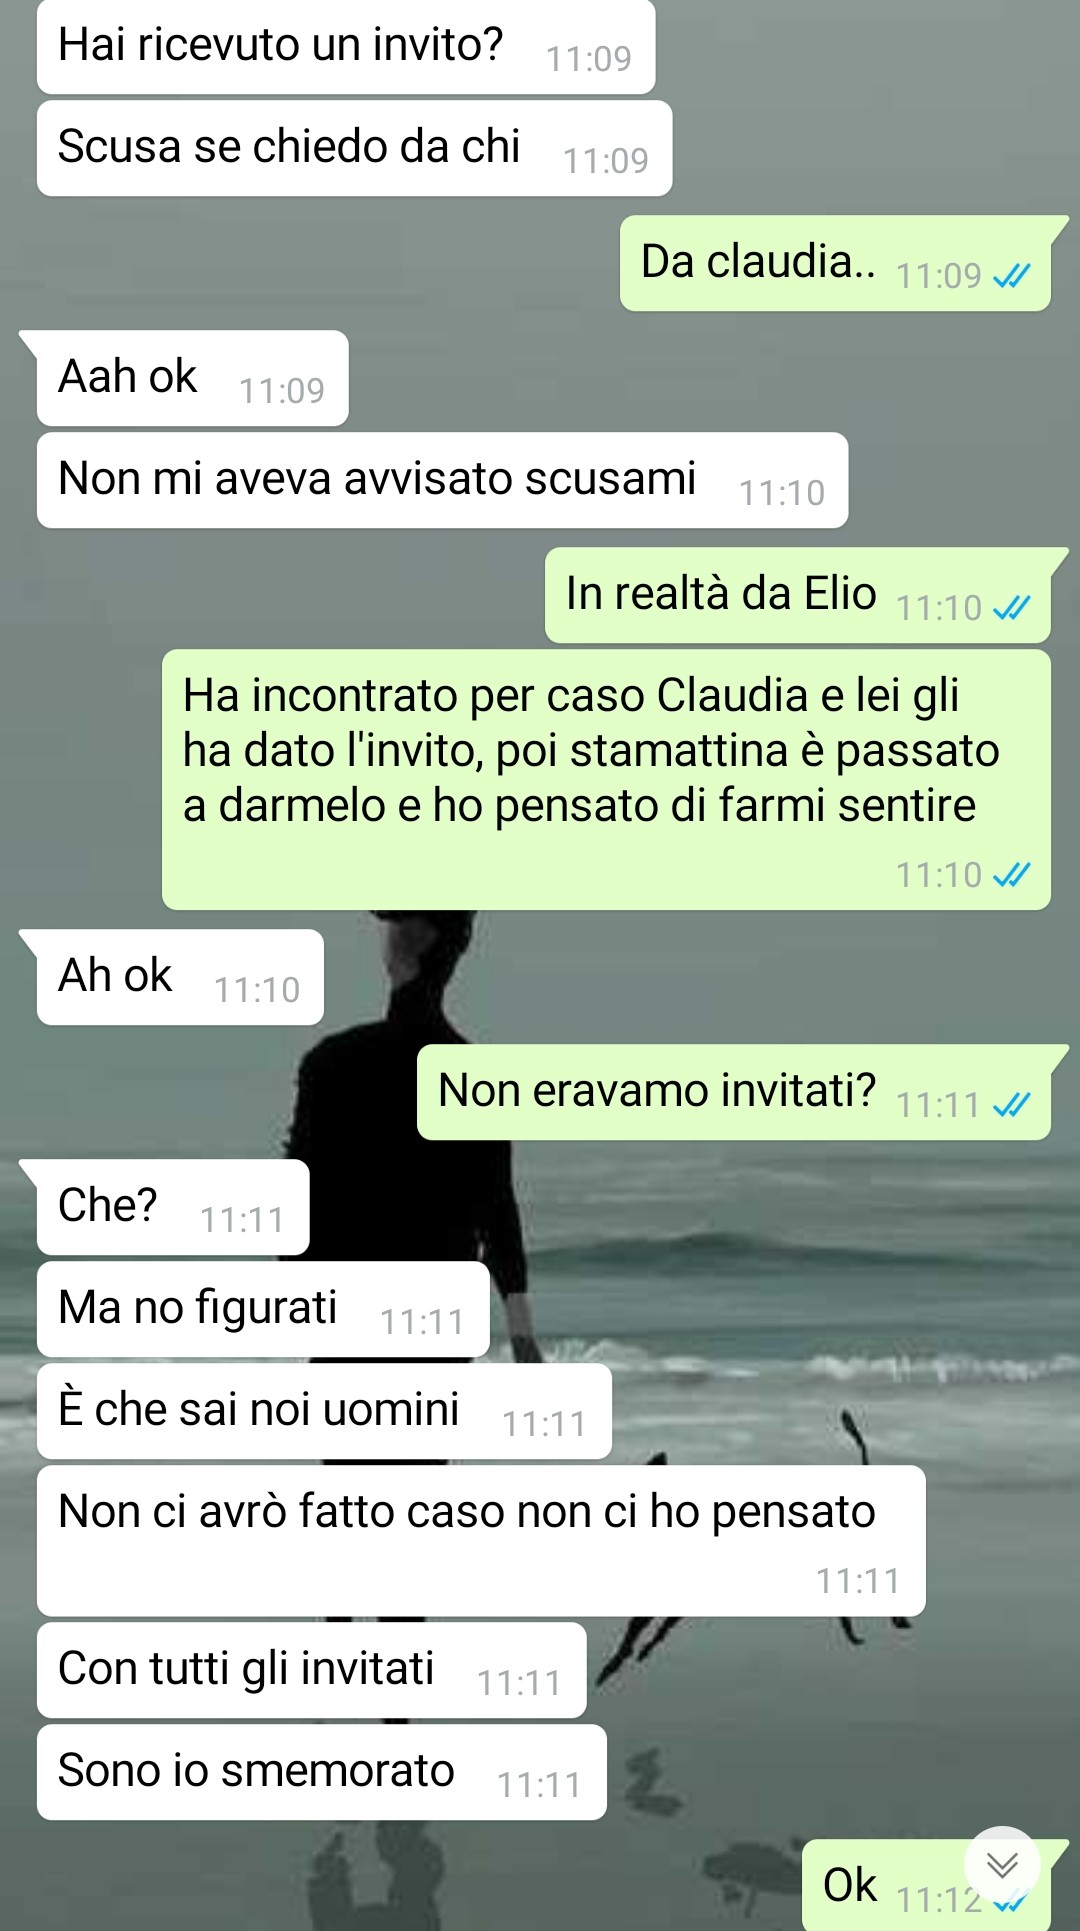The width and height of the screenshot is (1080, 1931).
Task: Tap 'Non ci avrò fatto caso' message bubble
Action: (x=481, y=1541)
